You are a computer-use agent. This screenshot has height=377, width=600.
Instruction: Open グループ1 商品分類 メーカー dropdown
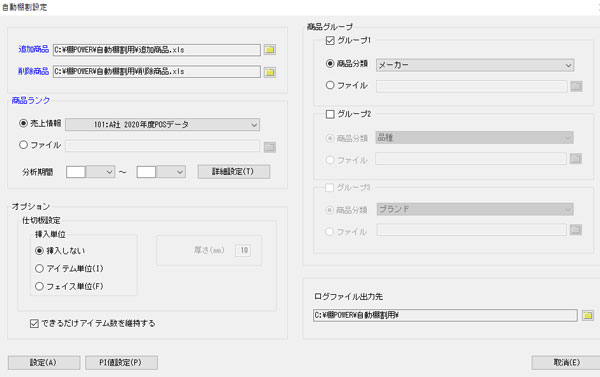point(475,65)
